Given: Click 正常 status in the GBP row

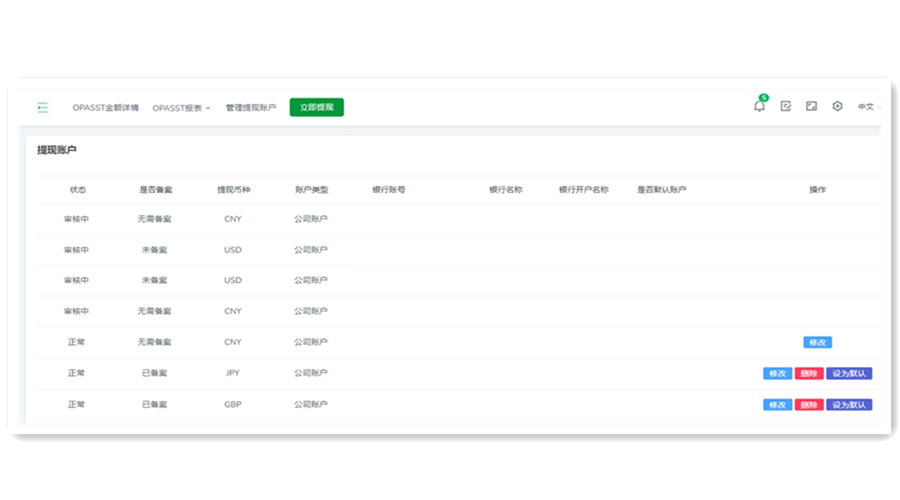Looking at the screenshot, I should pyautogui.click(x=76, y=404).
